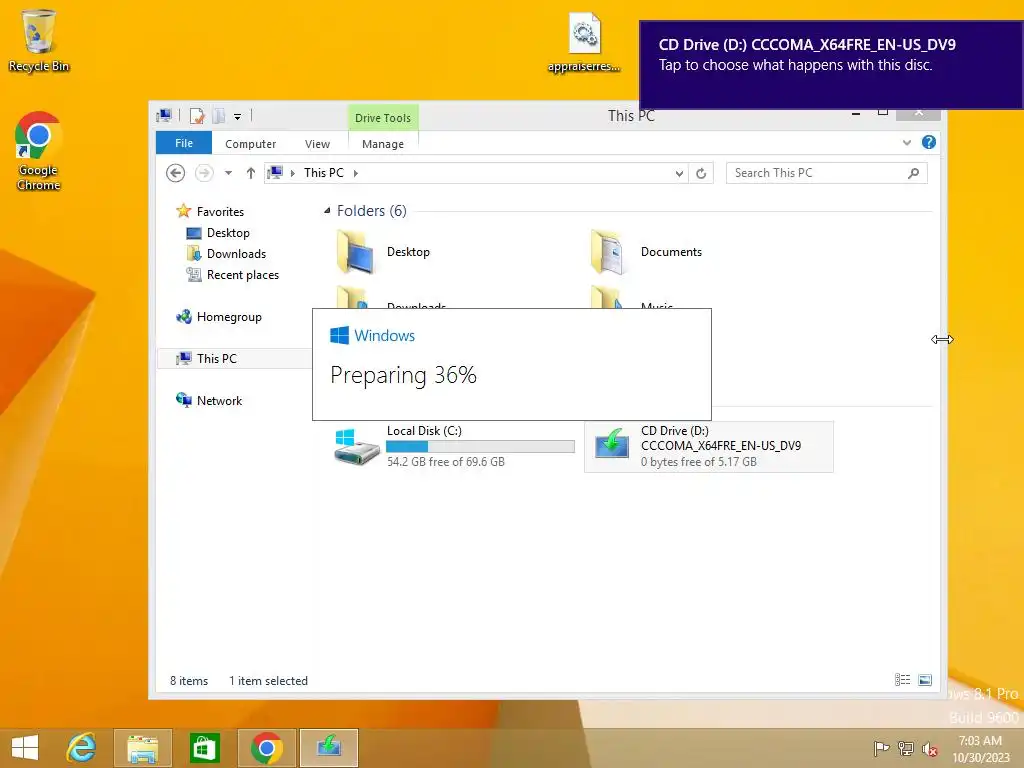
Task: Refresh the This PC view
Action: (x=701, y=173)
